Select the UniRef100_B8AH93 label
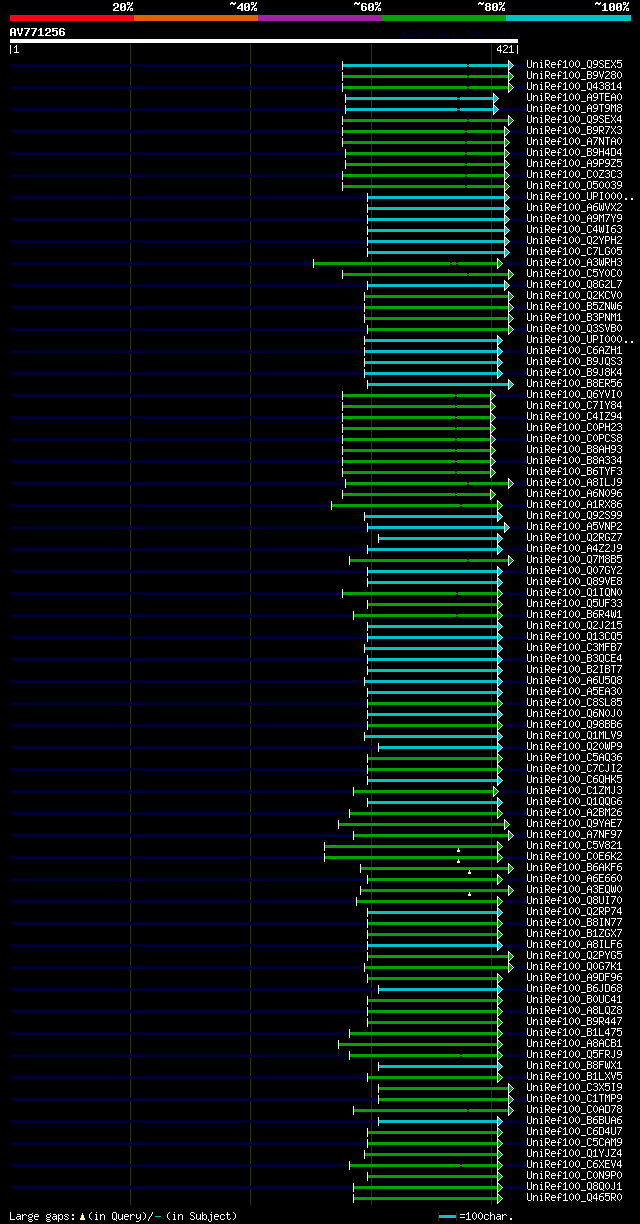The image size is (640, 1224). (x=574, y=449)
